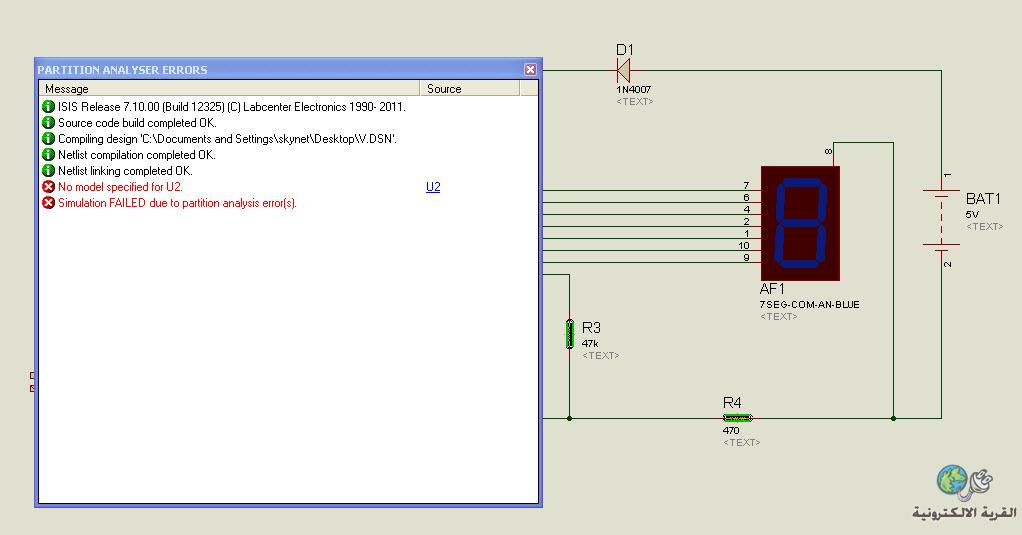
Task: Click the BAT1 reference label
Action: [x=983, y=199]
